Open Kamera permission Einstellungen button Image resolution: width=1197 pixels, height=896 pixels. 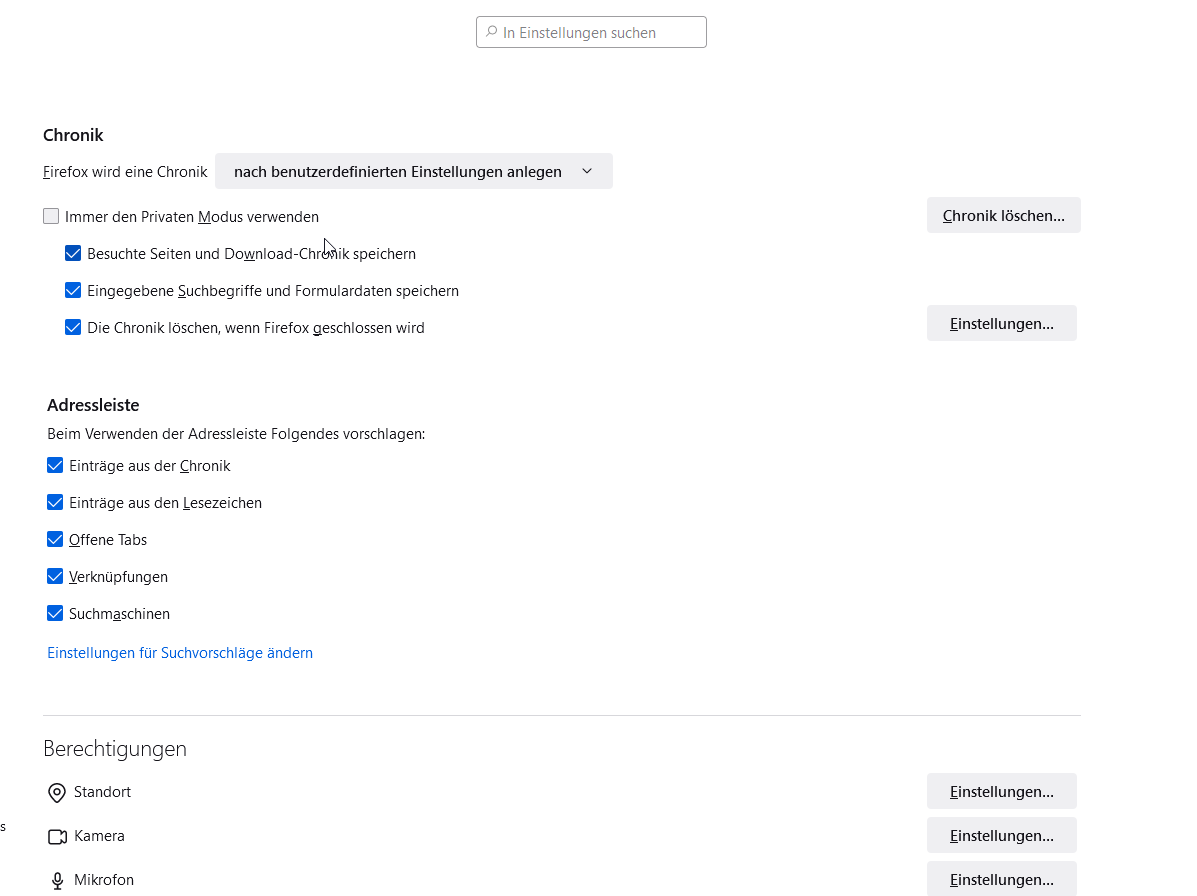(1001, 835)
